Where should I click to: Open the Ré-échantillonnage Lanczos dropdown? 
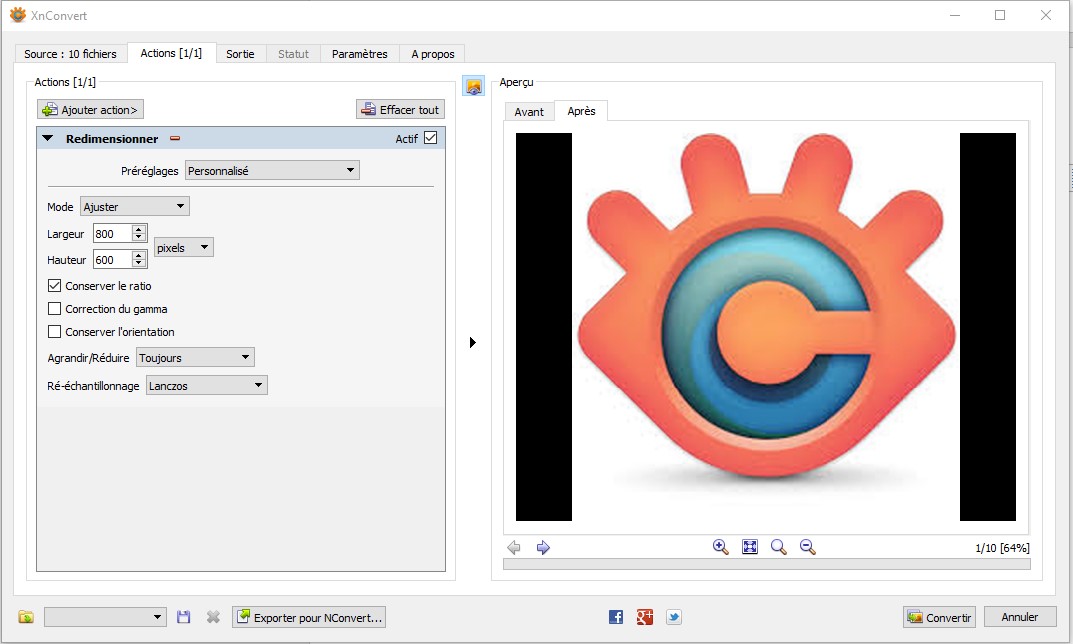click(206, 385)
